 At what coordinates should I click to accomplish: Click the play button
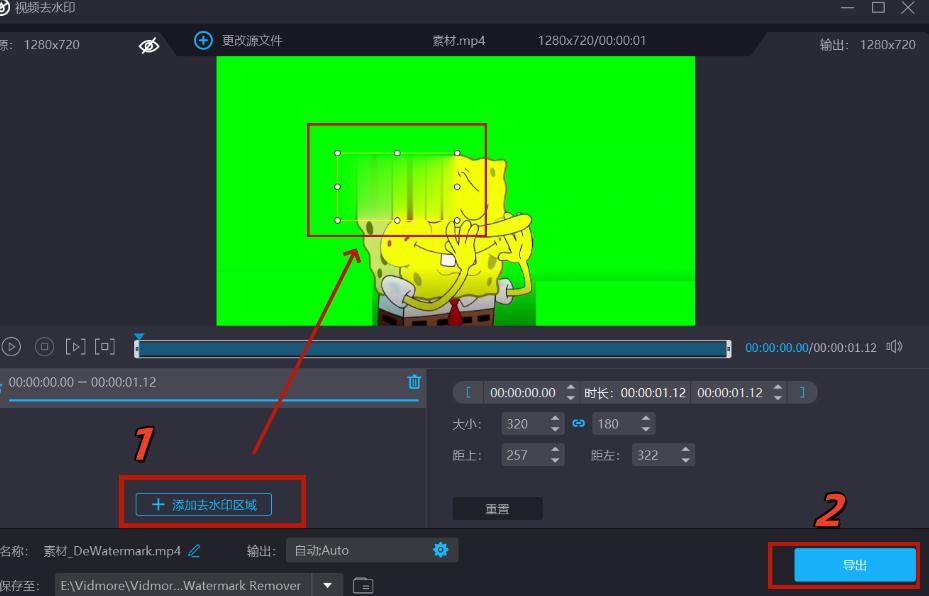tap(11, 347)
